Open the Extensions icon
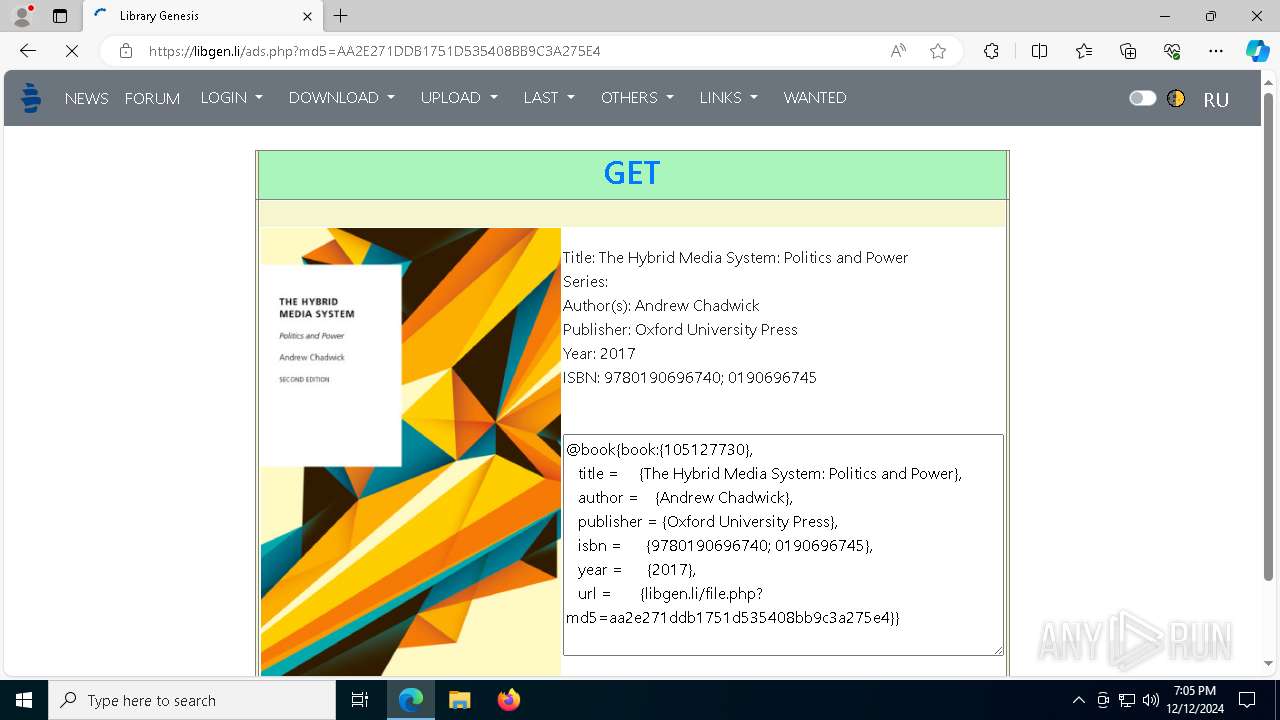The height and width of the screenshot is (720, 1280). pyautogui.click(x=991, y=51)
